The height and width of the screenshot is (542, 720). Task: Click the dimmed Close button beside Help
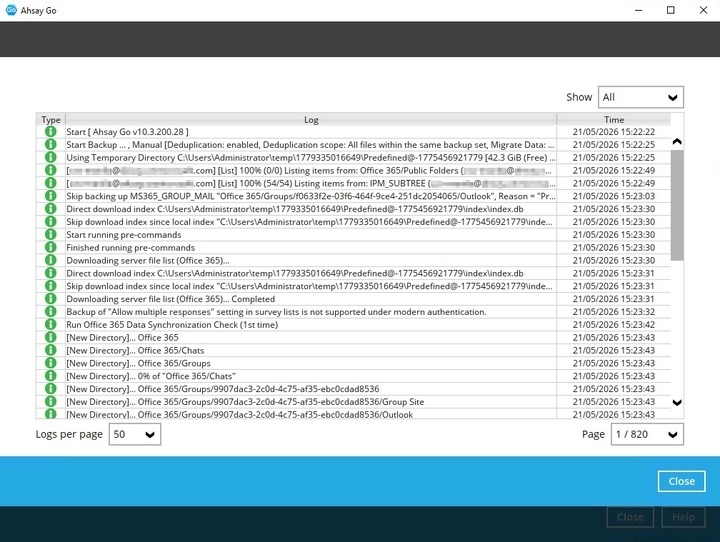[x=630, y=517]
